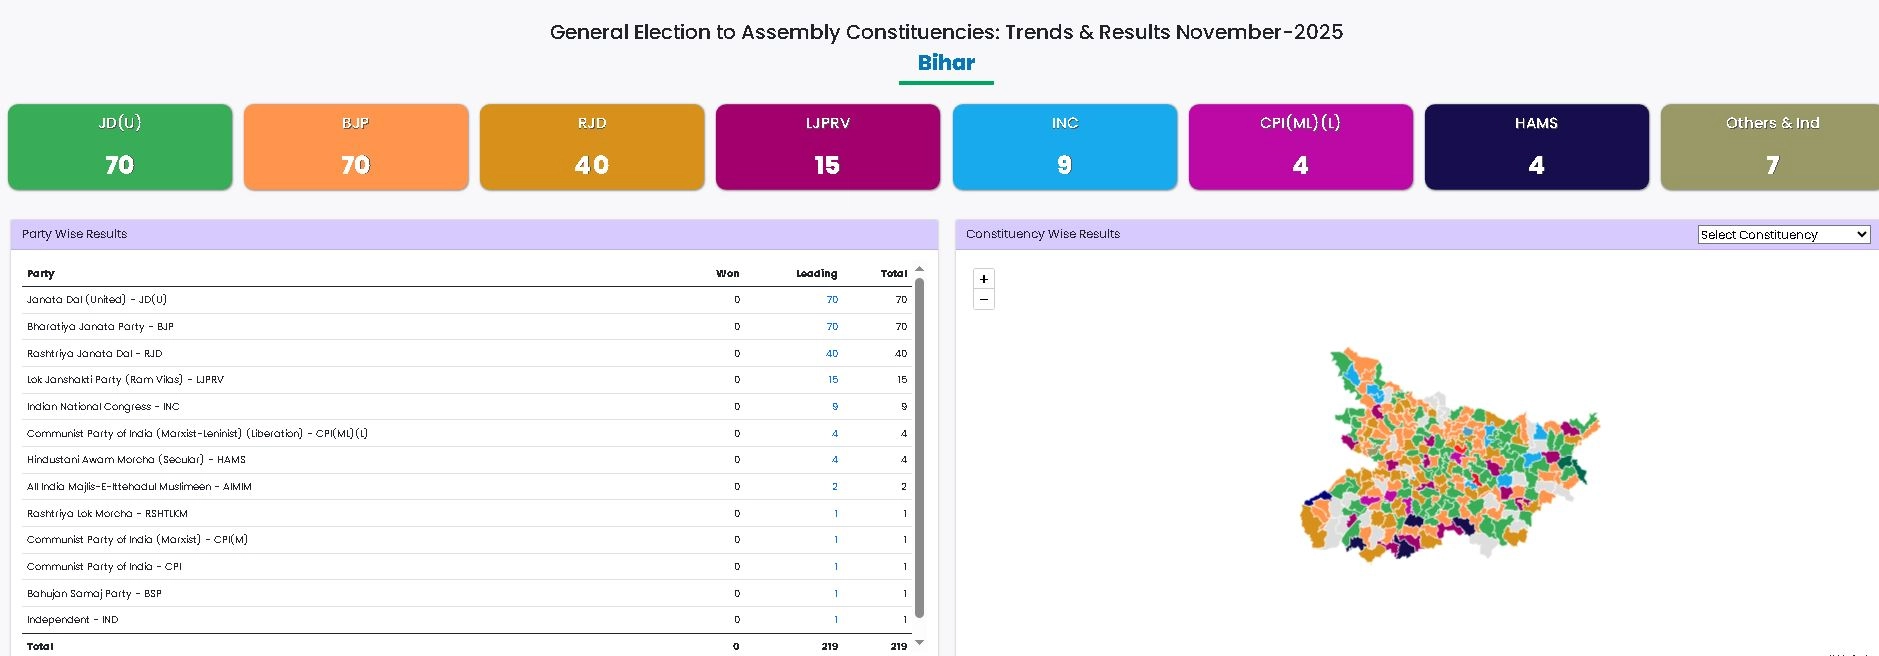1879x656 pixels.
Task: Click RJD leading count 40 link
Action: (x=832, y=354)
